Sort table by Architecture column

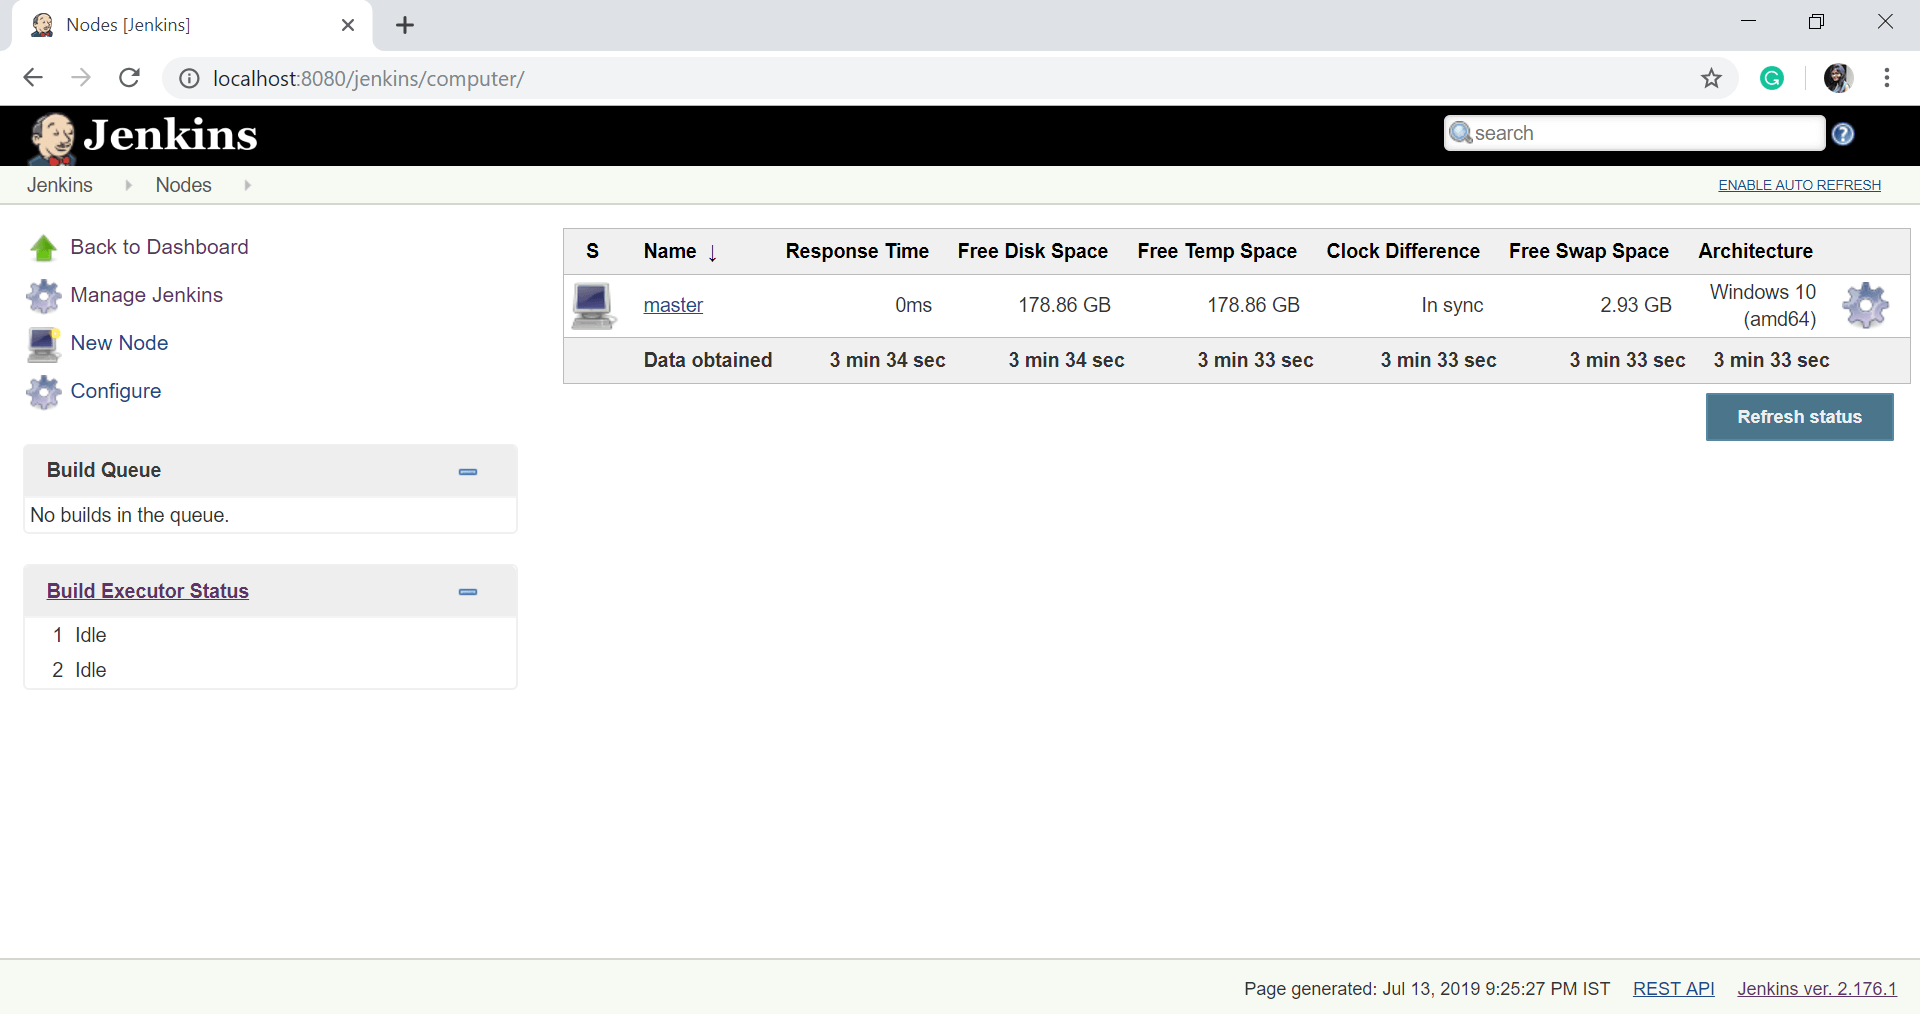click(x=1755, y=251)
